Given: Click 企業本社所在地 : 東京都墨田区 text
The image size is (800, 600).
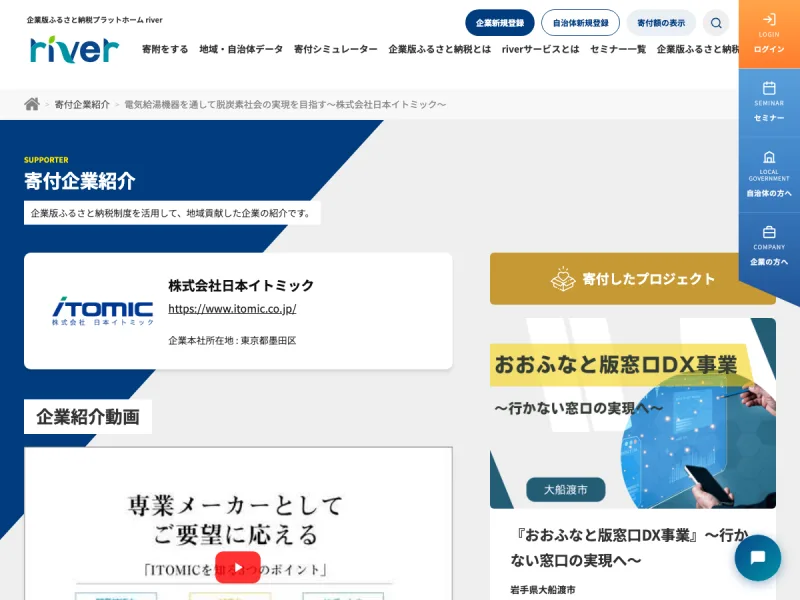Looking at the screenshot, I should click(x=232, y=340).
